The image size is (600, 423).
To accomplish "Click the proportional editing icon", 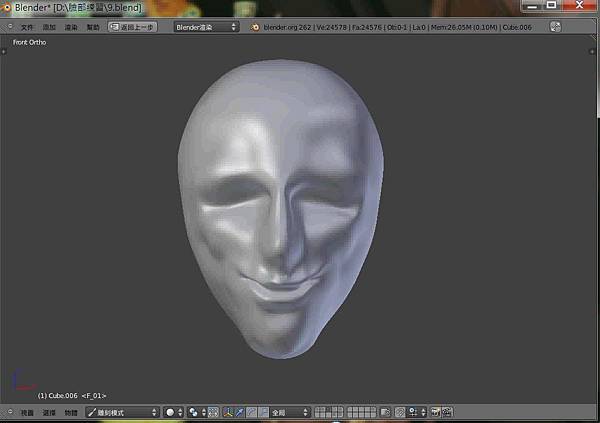I will coord(400,411).
